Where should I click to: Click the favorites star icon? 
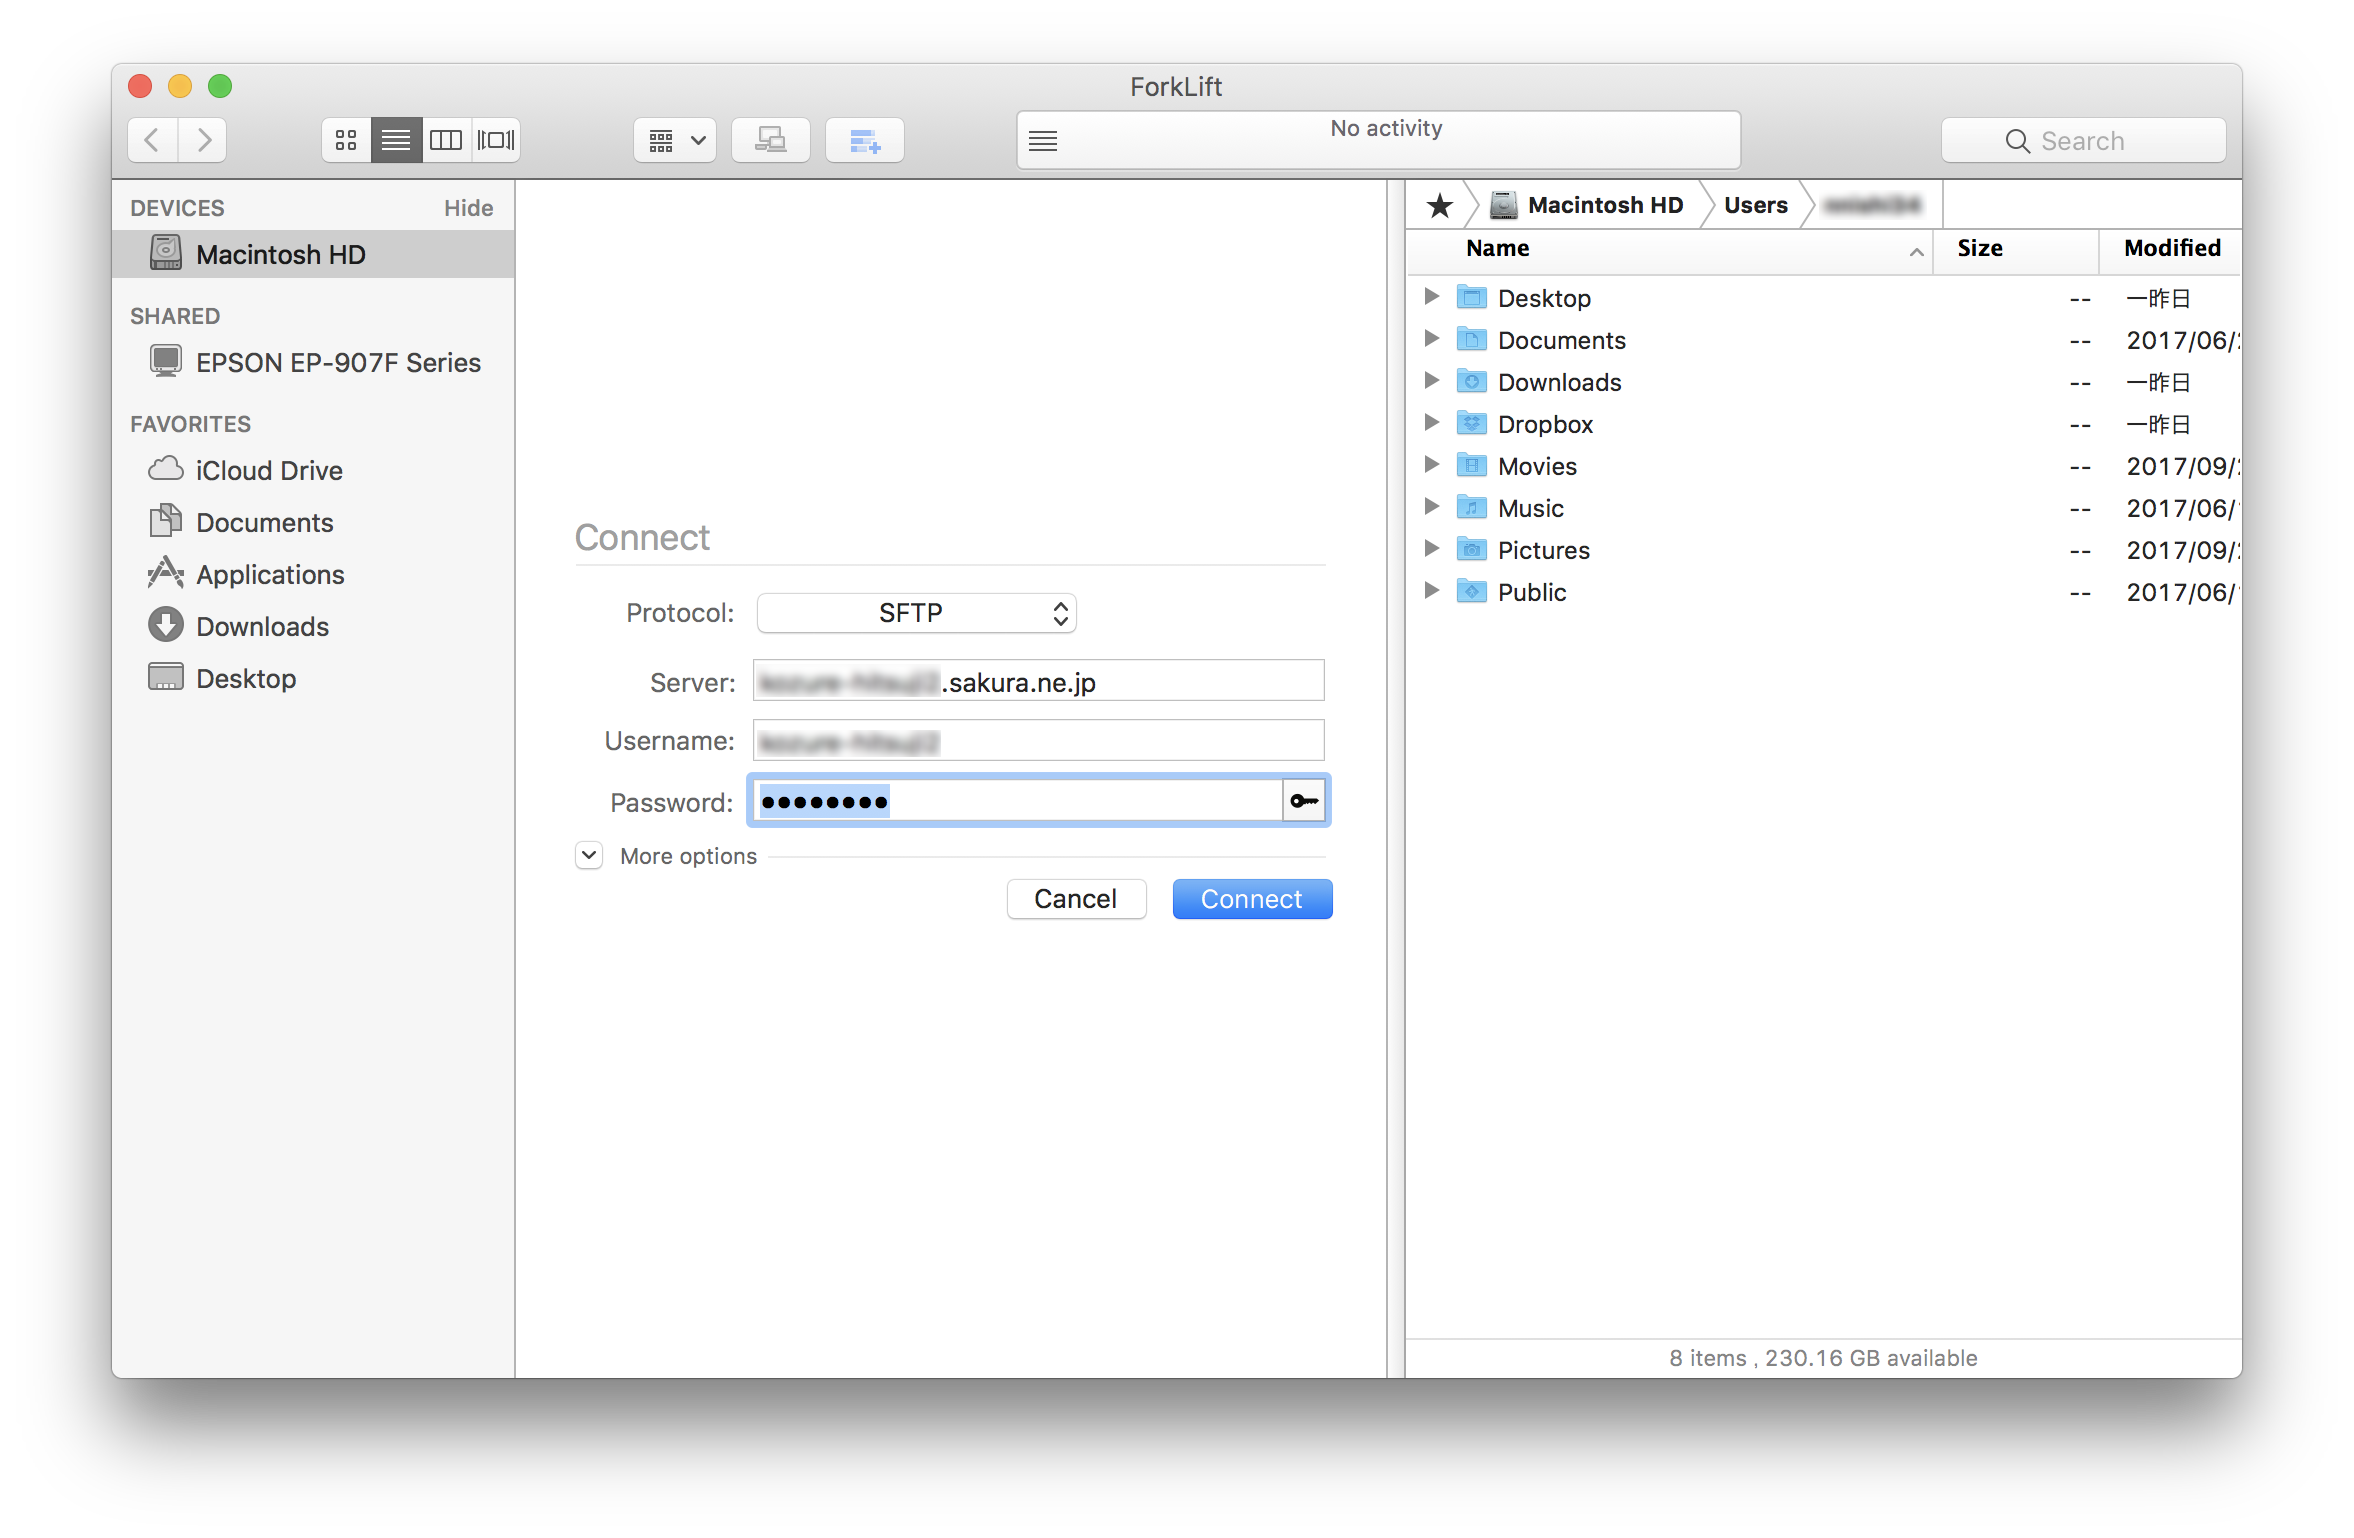(1439, 206)
